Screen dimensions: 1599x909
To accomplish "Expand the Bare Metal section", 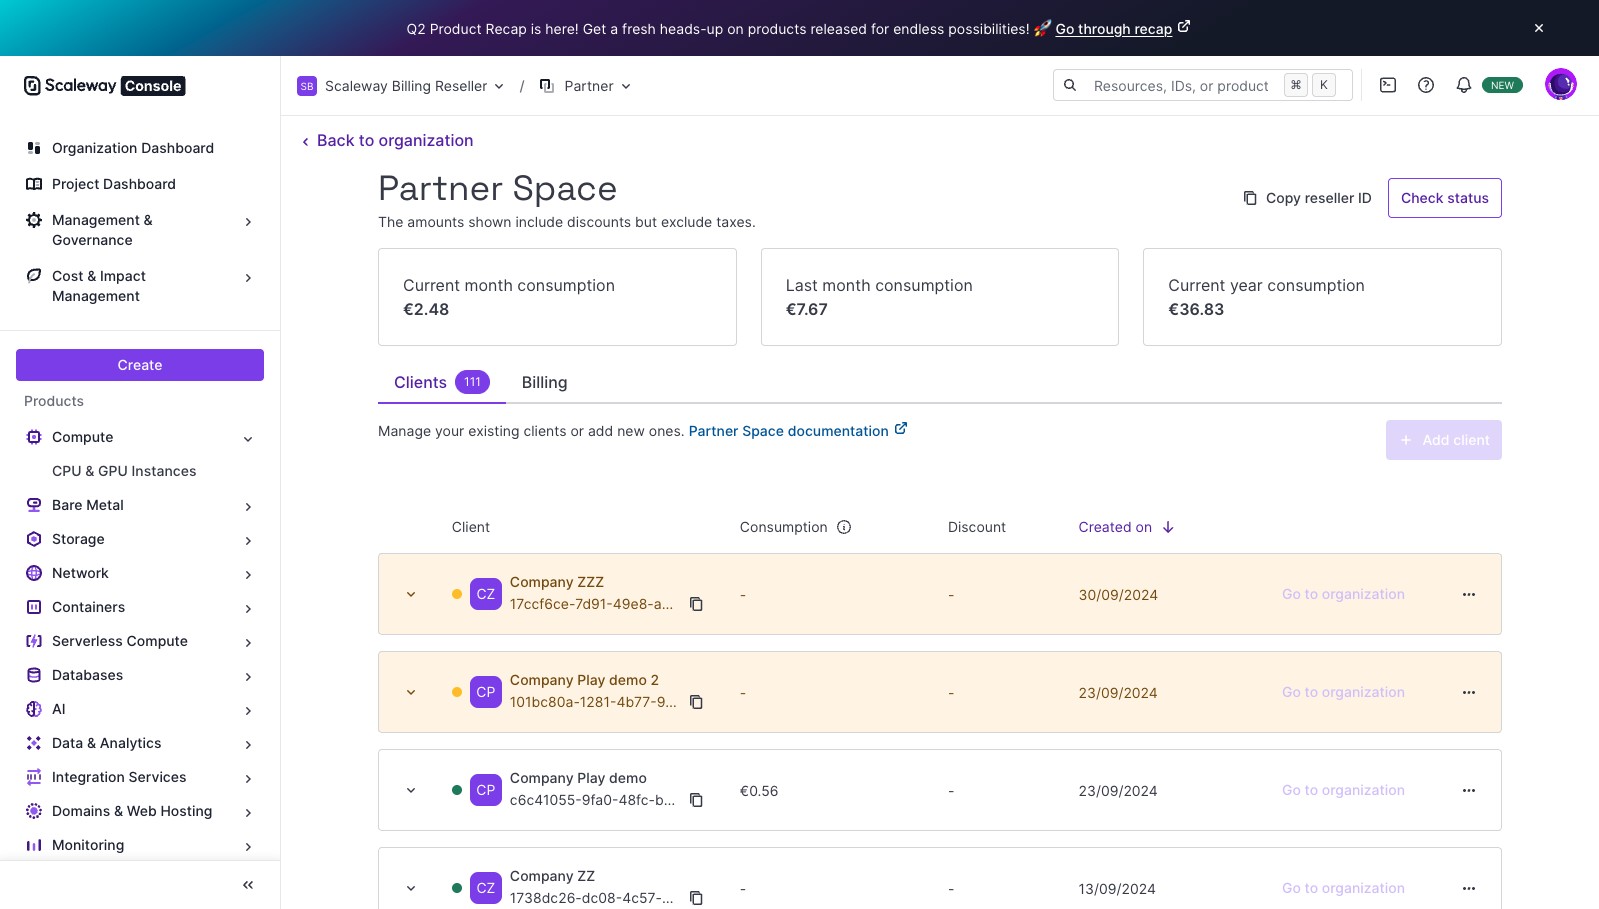I will 248,507.
